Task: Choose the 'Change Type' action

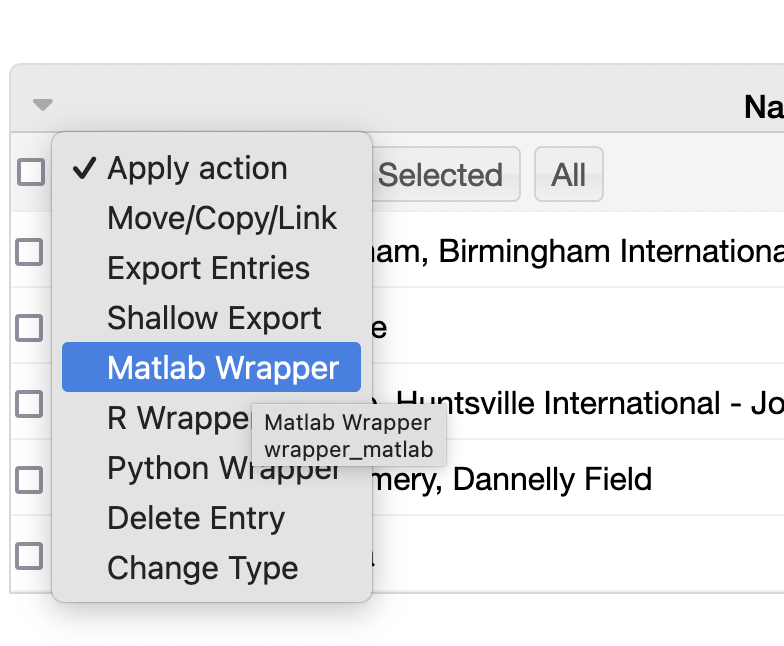Action: click(202, 569)
